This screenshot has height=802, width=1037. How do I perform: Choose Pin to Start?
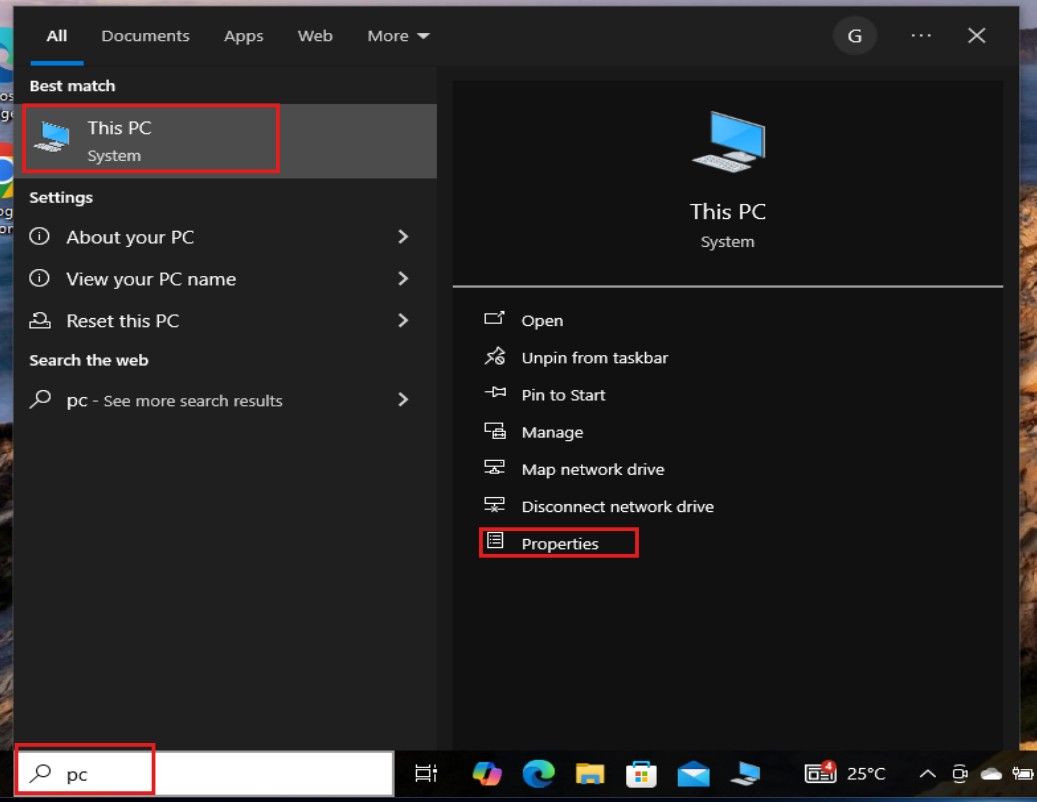(563, 395)
